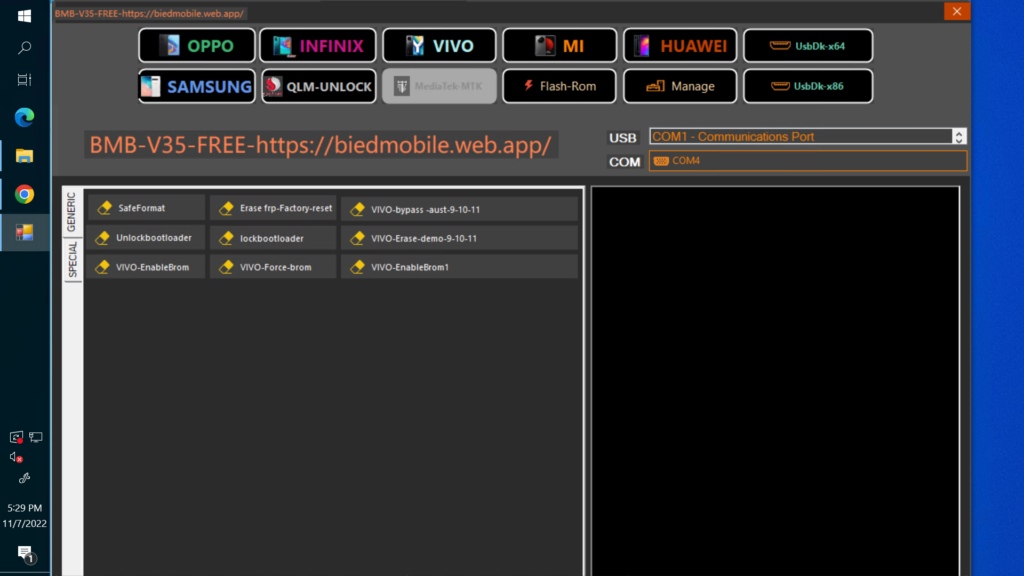Screen dimensions: 1024x576
Task: Open Windows taskbar search
Action: pyautogui.click(x=25, y=48)
